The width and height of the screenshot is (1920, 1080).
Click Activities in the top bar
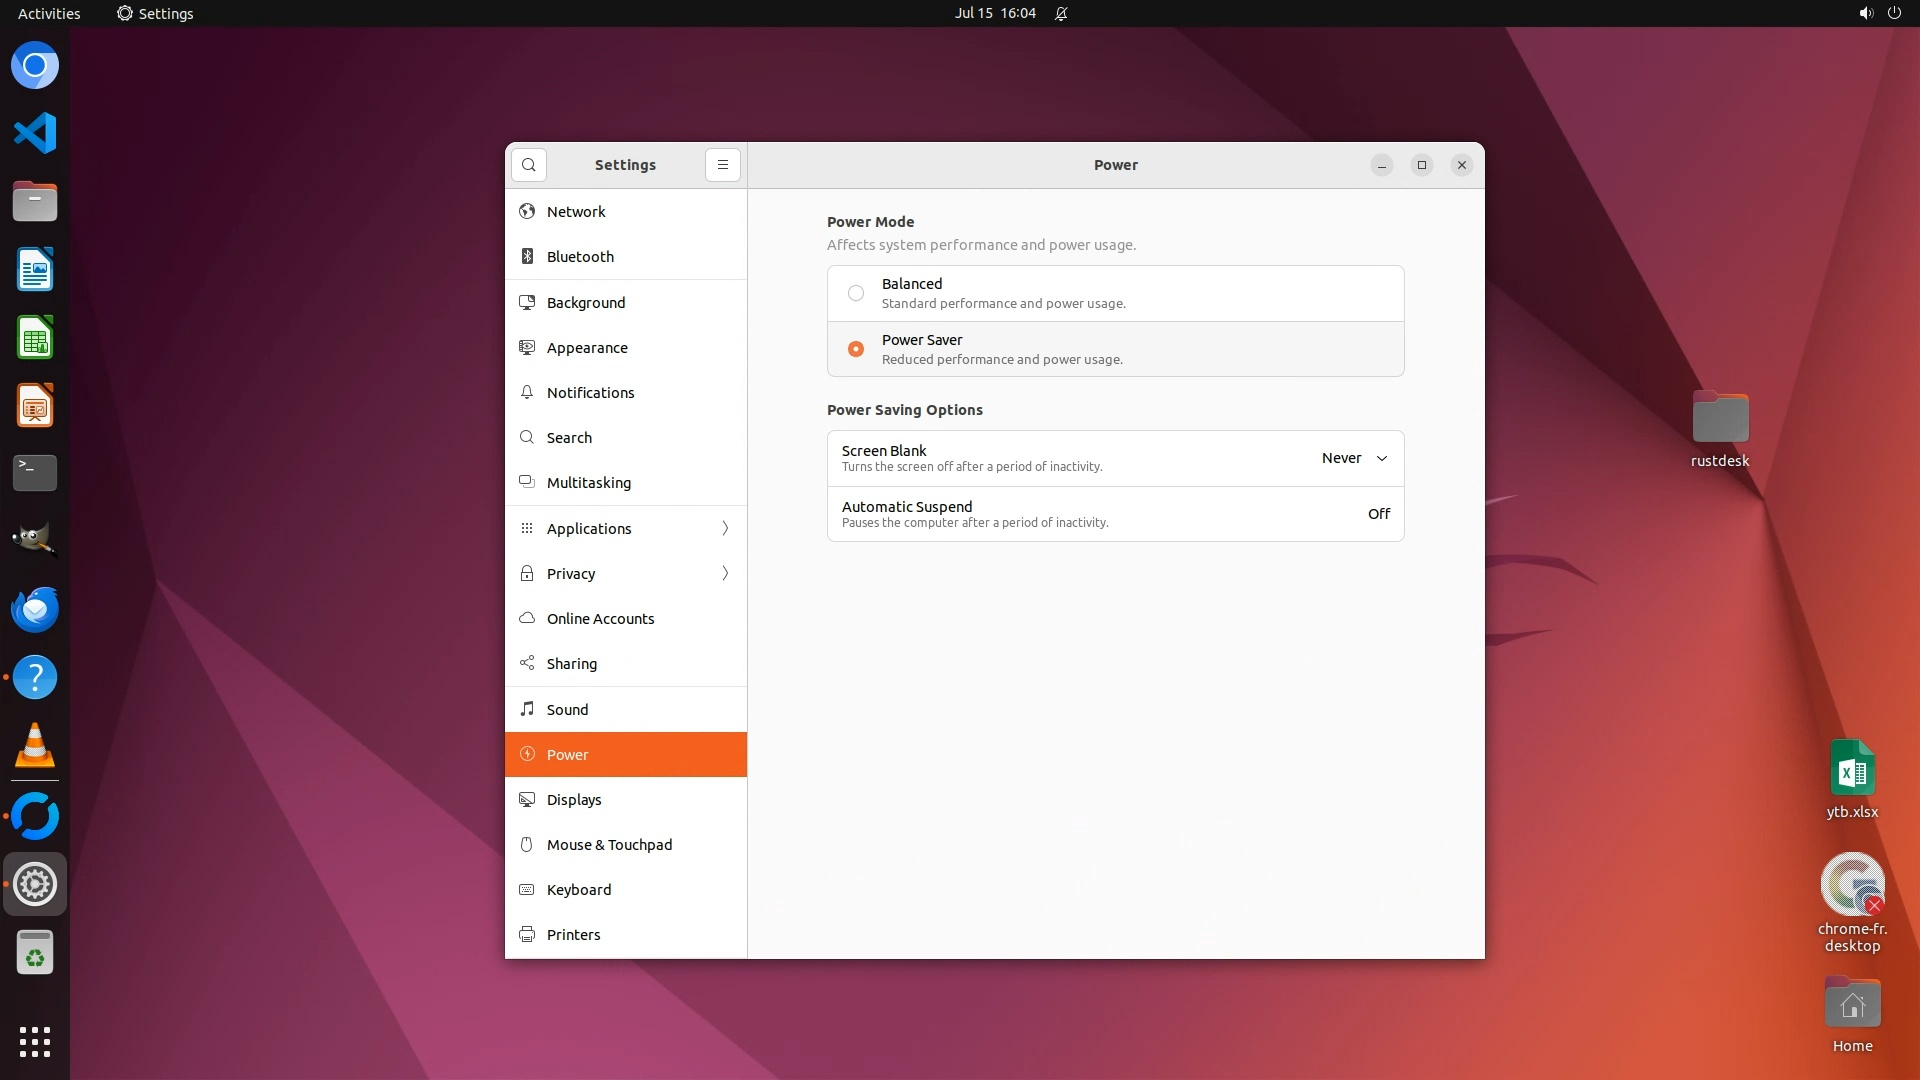(x=49, y=13)
